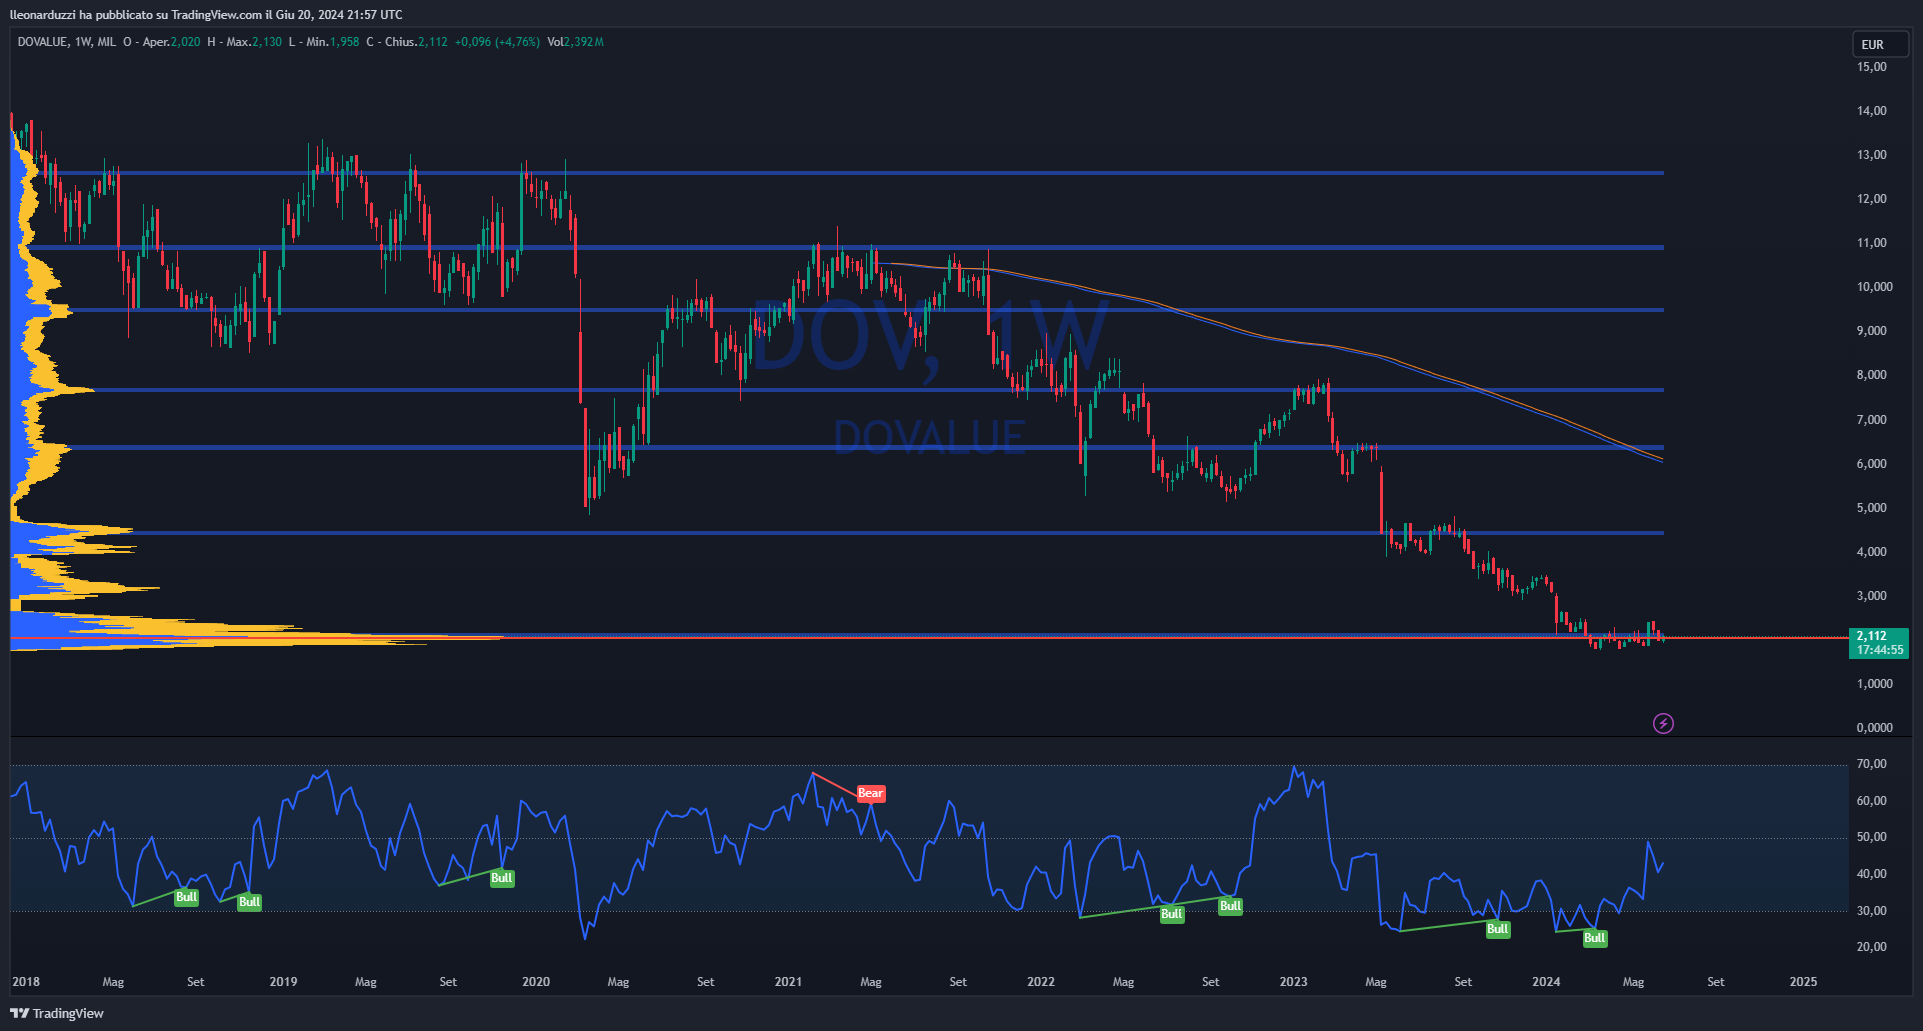Click the 70,00 RSI axis label

click(x=1872, y=764)
